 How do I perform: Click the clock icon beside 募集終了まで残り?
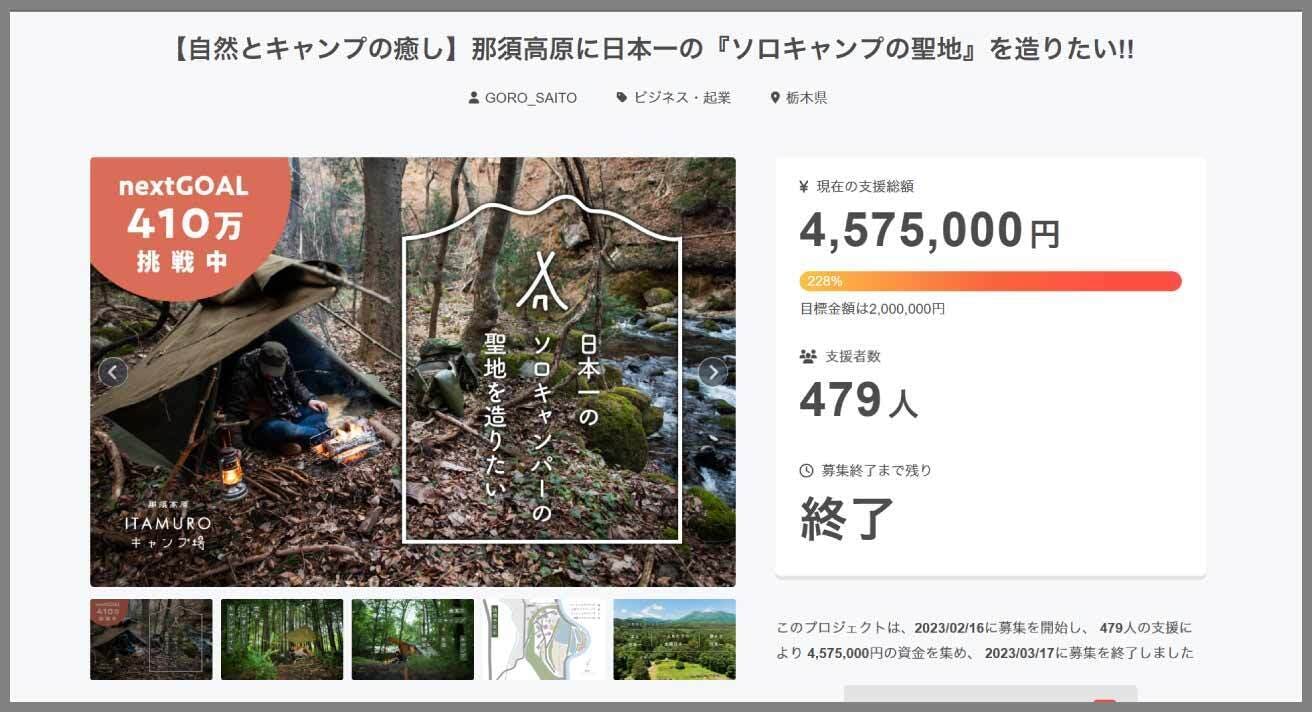pos(807,470)
